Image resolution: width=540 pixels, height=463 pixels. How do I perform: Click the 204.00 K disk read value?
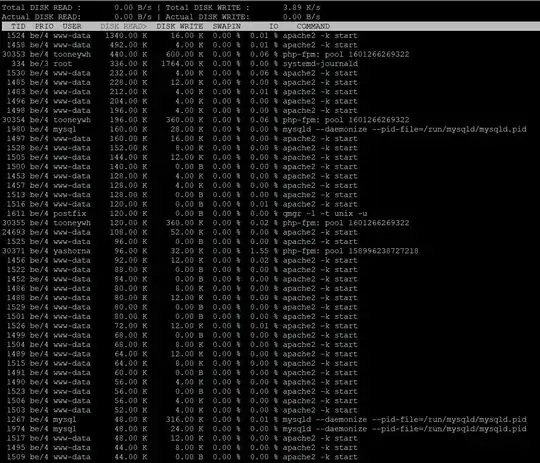[128, 101]
